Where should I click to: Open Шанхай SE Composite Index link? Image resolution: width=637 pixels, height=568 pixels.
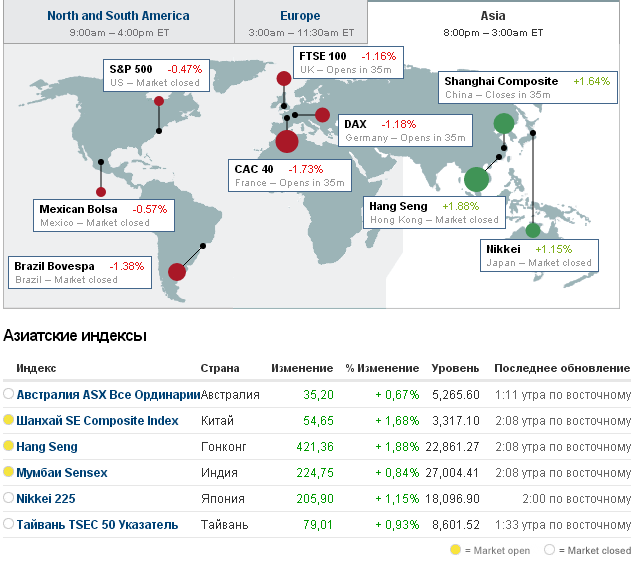[97, 421]
